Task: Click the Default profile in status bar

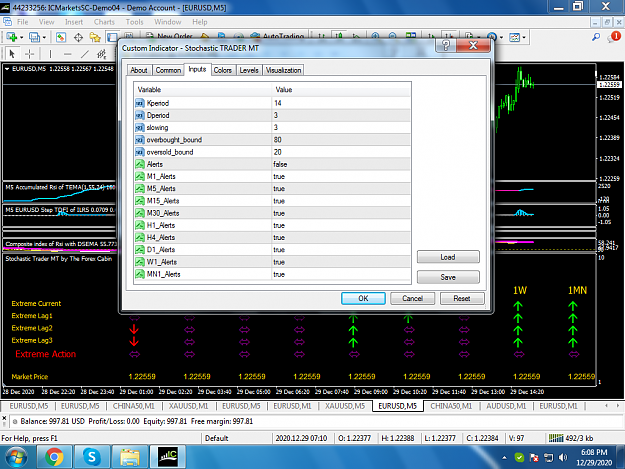Action: coord(216,438)
